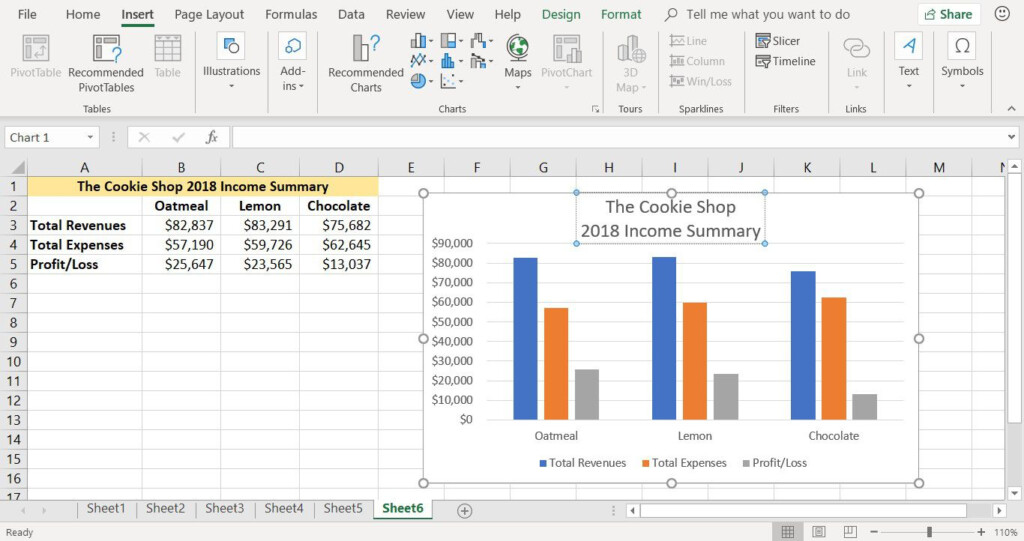Switch to the Home tab
Screen dimensions: 1024x541
point(83,14)
